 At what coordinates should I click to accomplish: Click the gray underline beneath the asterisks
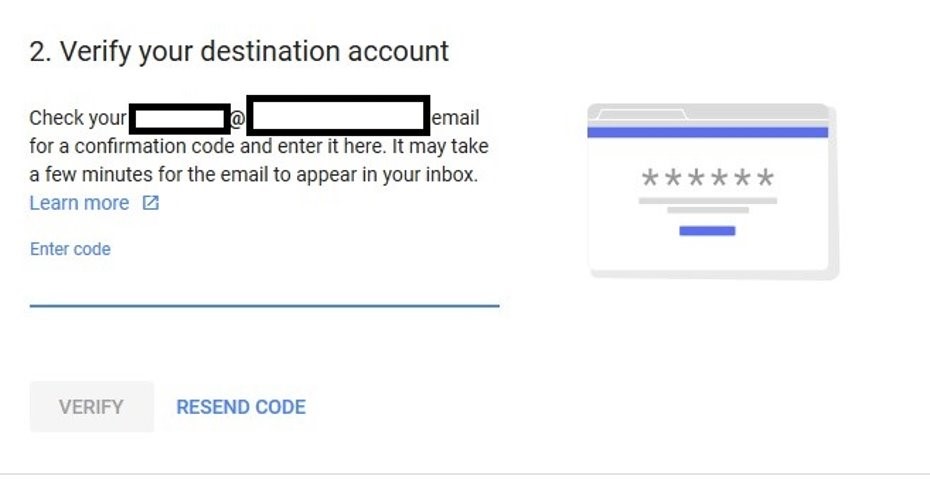click(x=708, y=201)
